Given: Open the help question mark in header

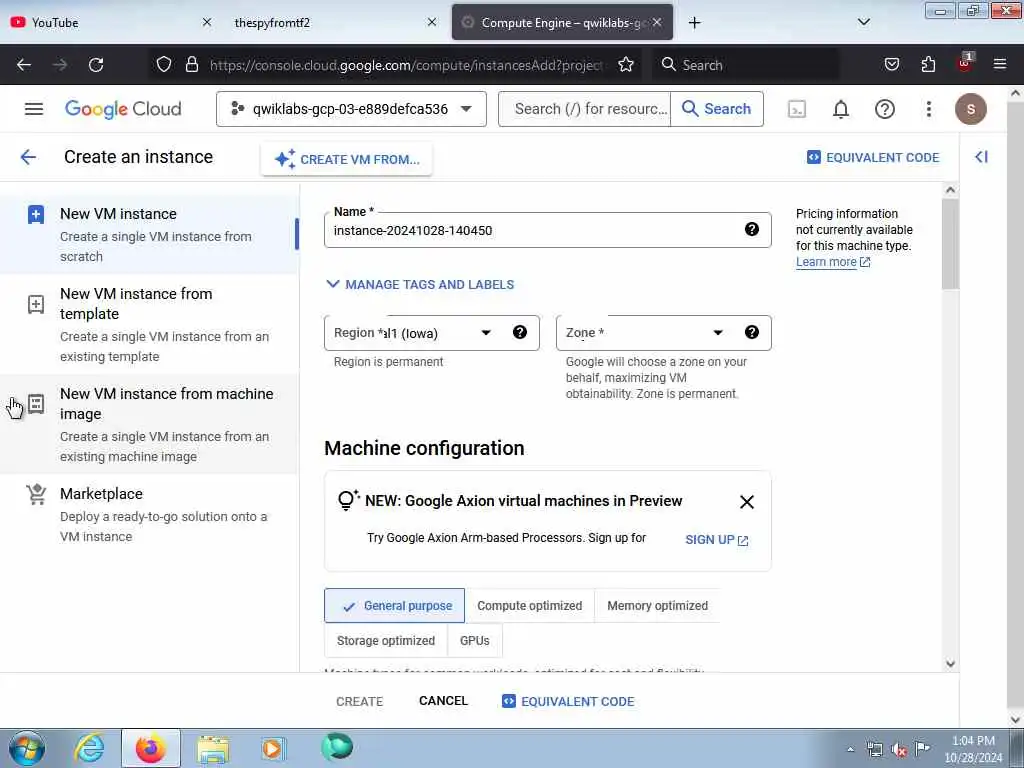Looking at the screenshot, I should pos(884,109).
